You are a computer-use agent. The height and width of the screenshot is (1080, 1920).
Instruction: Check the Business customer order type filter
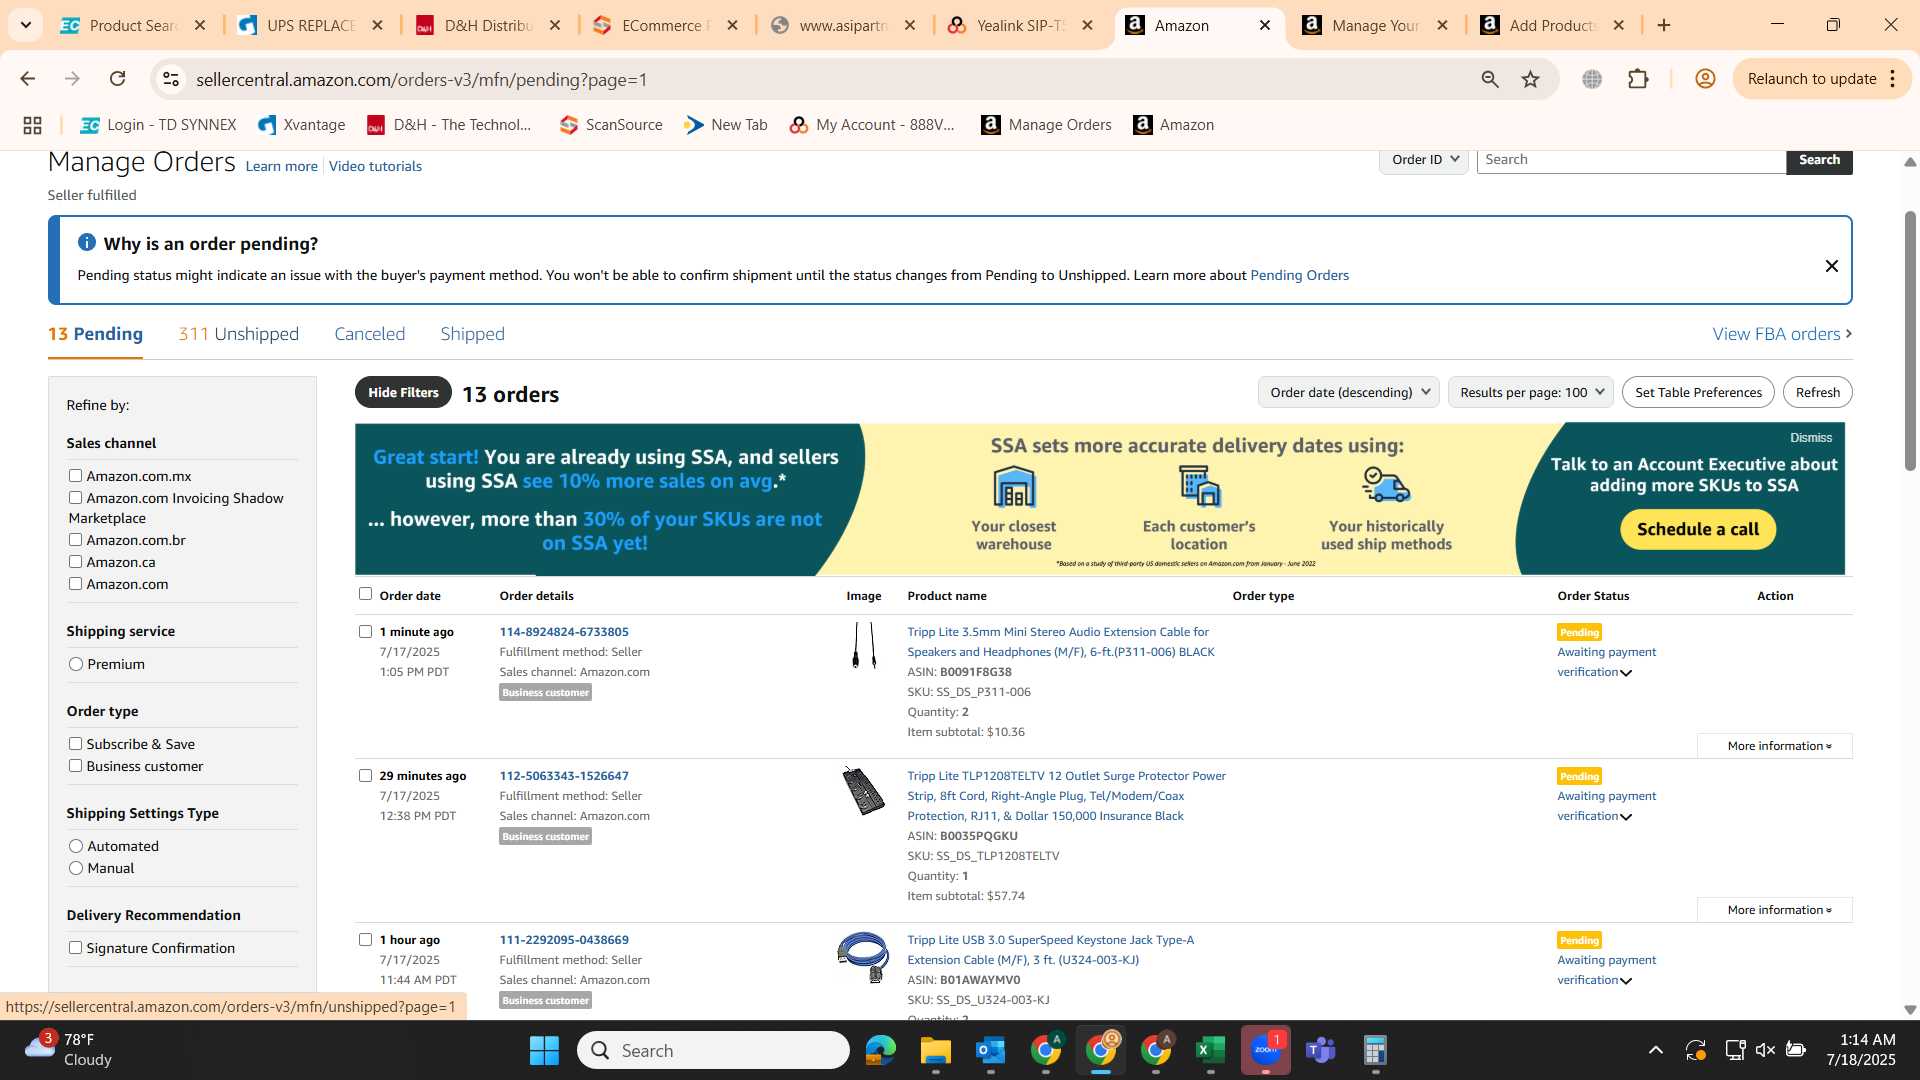coord(75,766)
